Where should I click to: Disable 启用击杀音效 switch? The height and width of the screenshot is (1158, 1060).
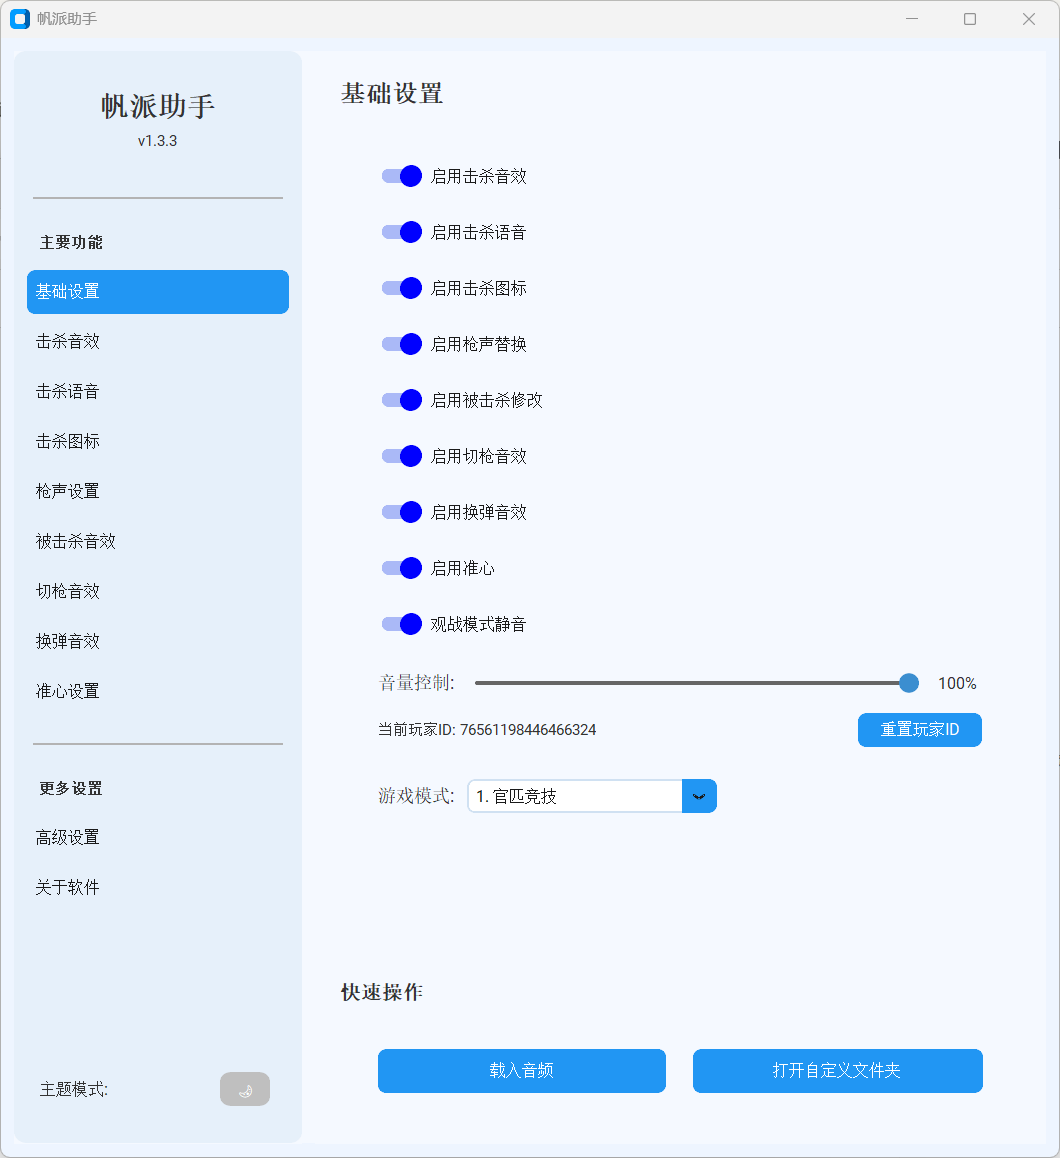tap(401, 176)
